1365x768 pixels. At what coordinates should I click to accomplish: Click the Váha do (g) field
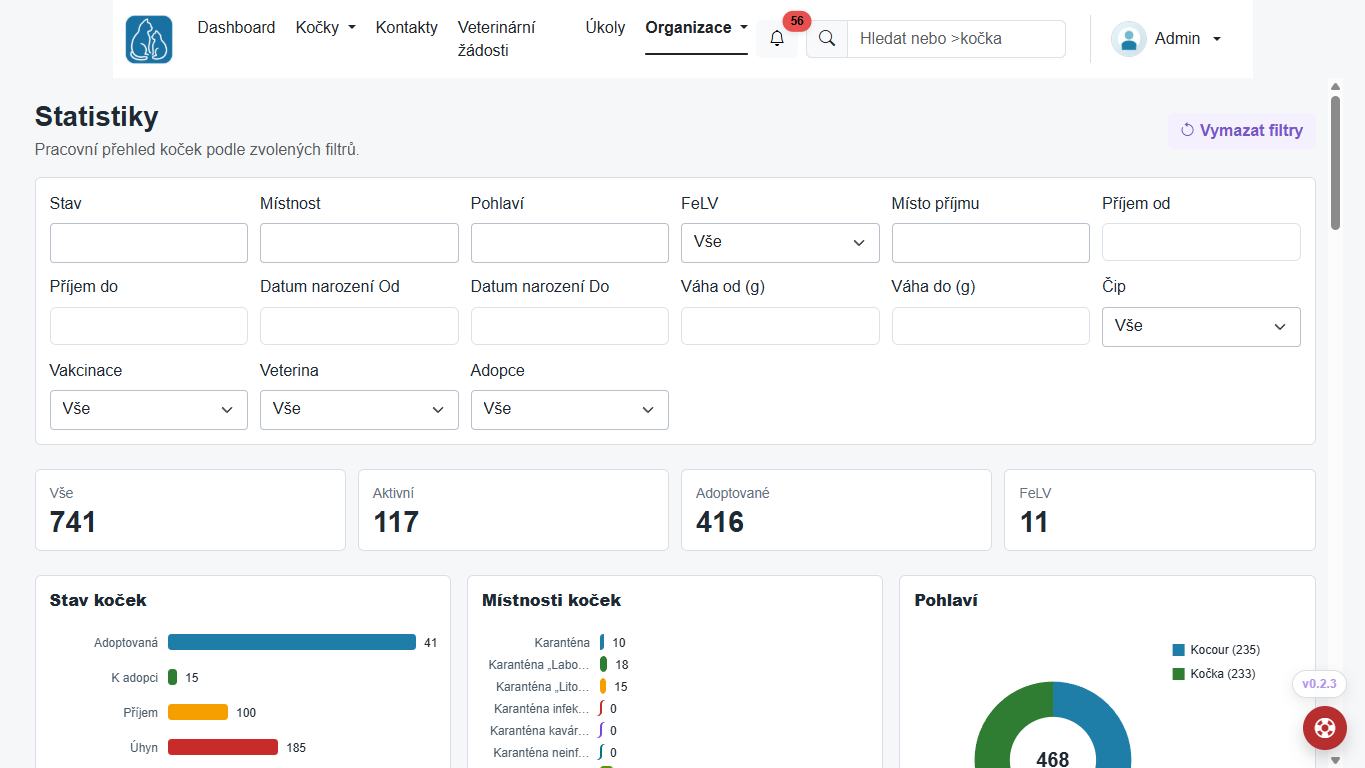pyautogui.click(x=991, y=326)
